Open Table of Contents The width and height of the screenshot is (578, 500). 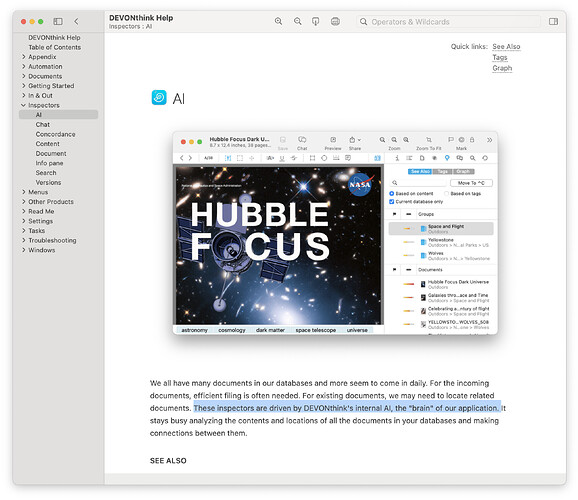(x=55, y=47)
